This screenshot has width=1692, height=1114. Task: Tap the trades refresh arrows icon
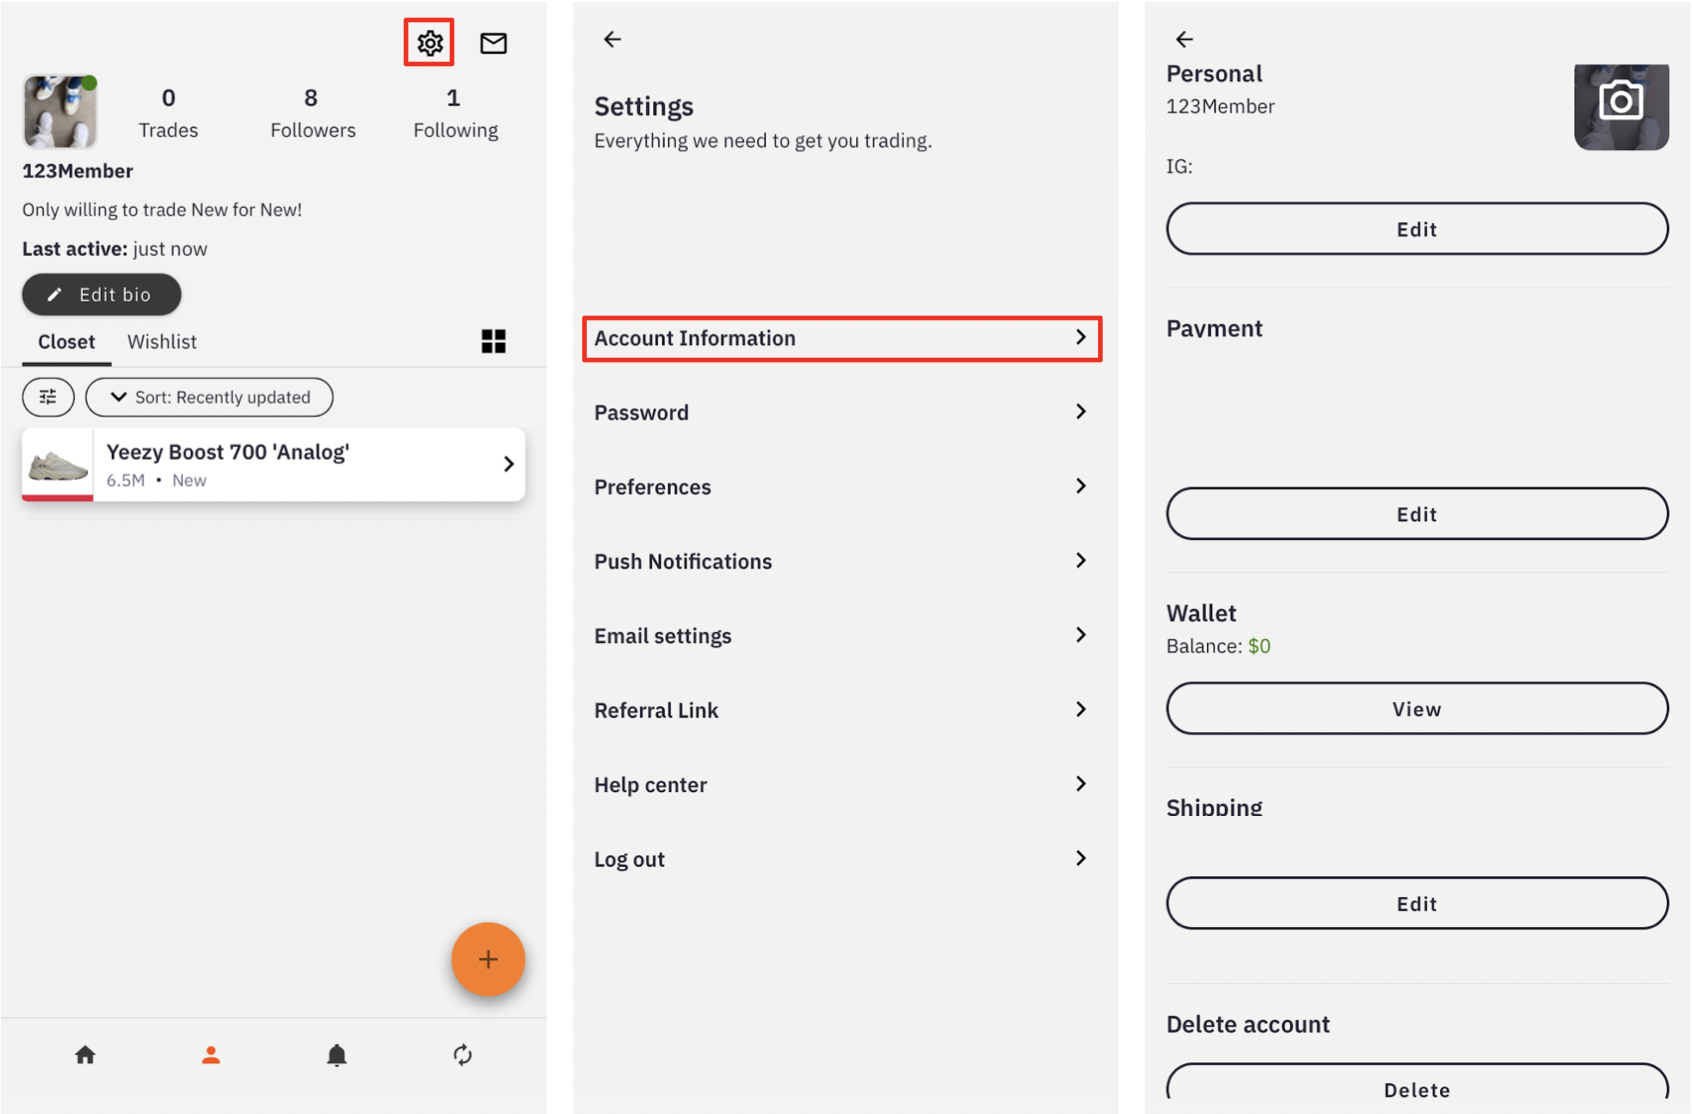pos(462,1055)
